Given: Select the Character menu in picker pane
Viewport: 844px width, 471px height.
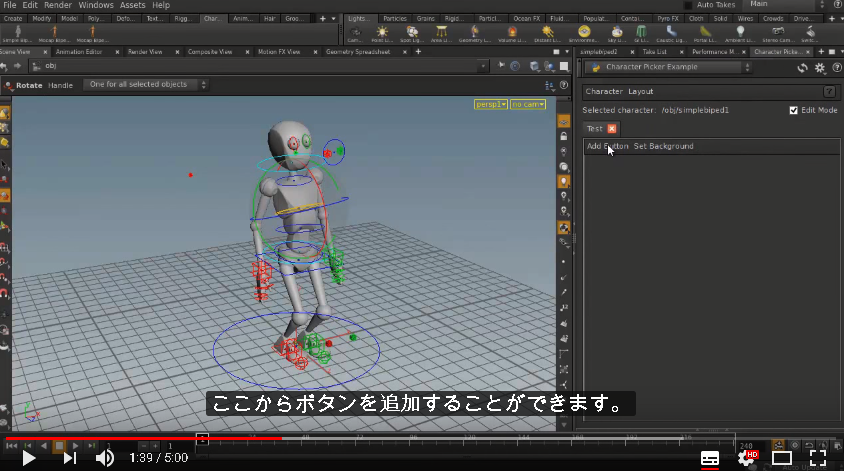Looking at the screenshot, I should coord(604,92).
